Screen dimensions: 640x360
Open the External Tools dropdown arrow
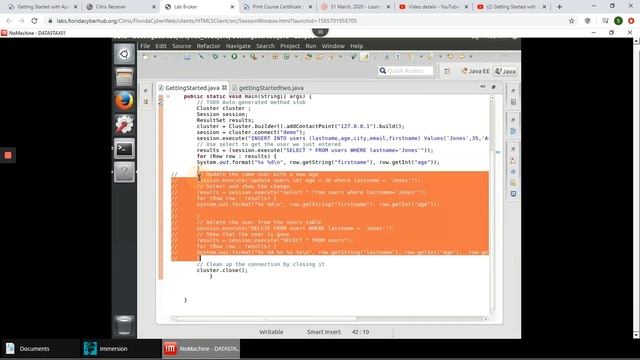click(263, 57)
